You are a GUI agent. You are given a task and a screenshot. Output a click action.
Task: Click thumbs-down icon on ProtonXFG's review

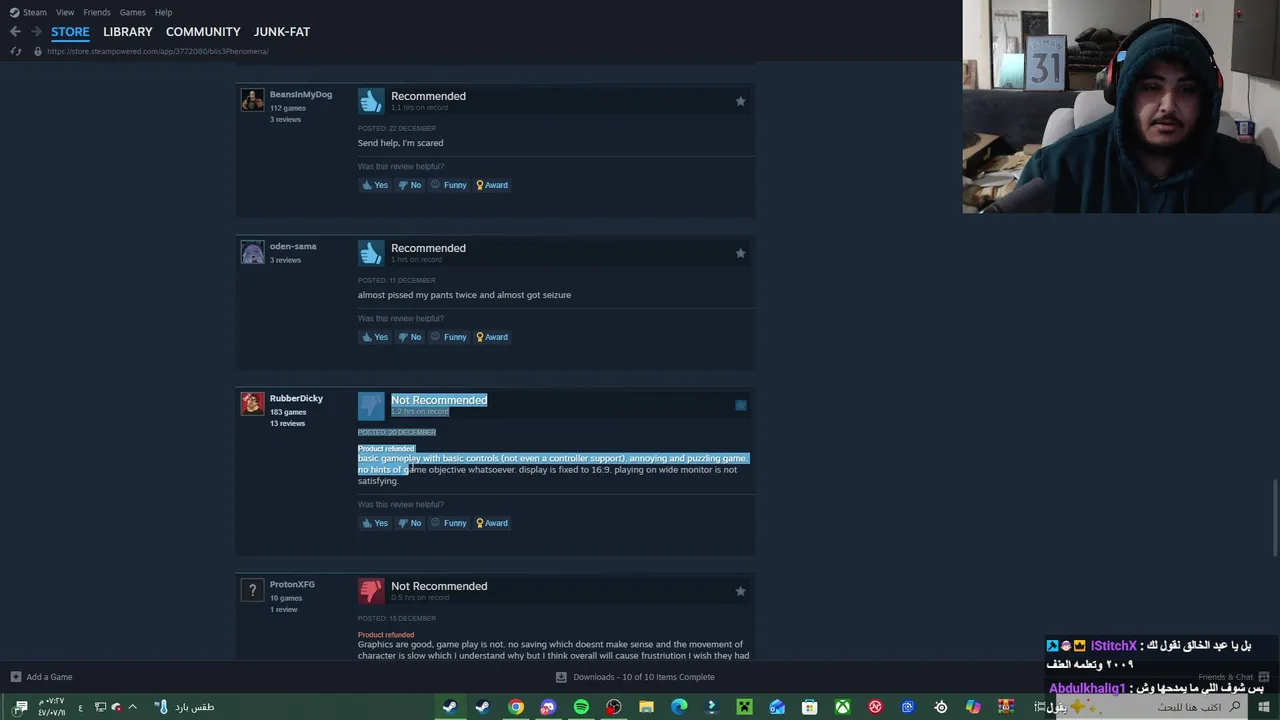pos(371,591)
